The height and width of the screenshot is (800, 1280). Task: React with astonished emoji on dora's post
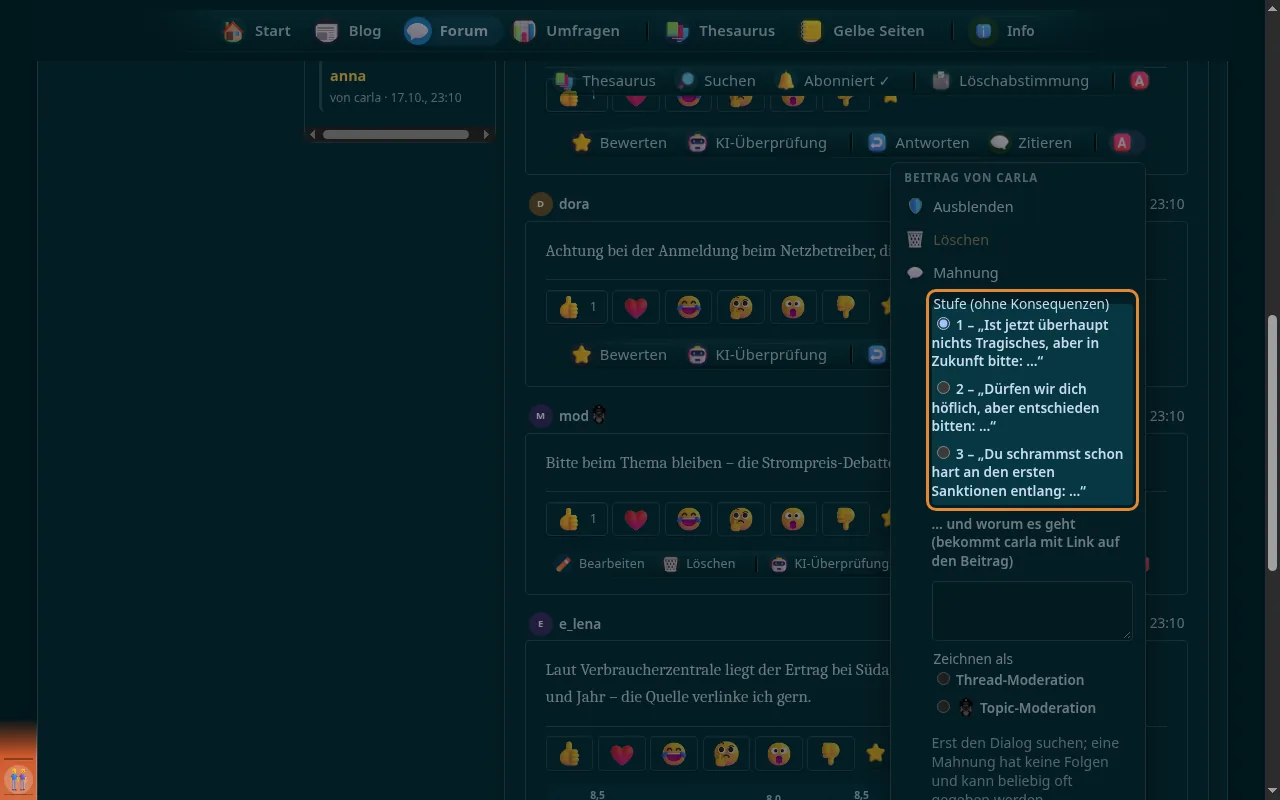click(x=792, y=307)
